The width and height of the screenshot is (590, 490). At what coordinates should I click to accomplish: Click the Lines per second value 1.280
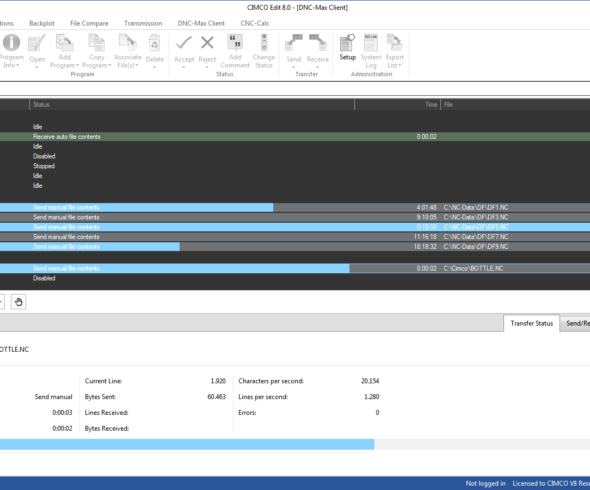click(x=371, y=397)
